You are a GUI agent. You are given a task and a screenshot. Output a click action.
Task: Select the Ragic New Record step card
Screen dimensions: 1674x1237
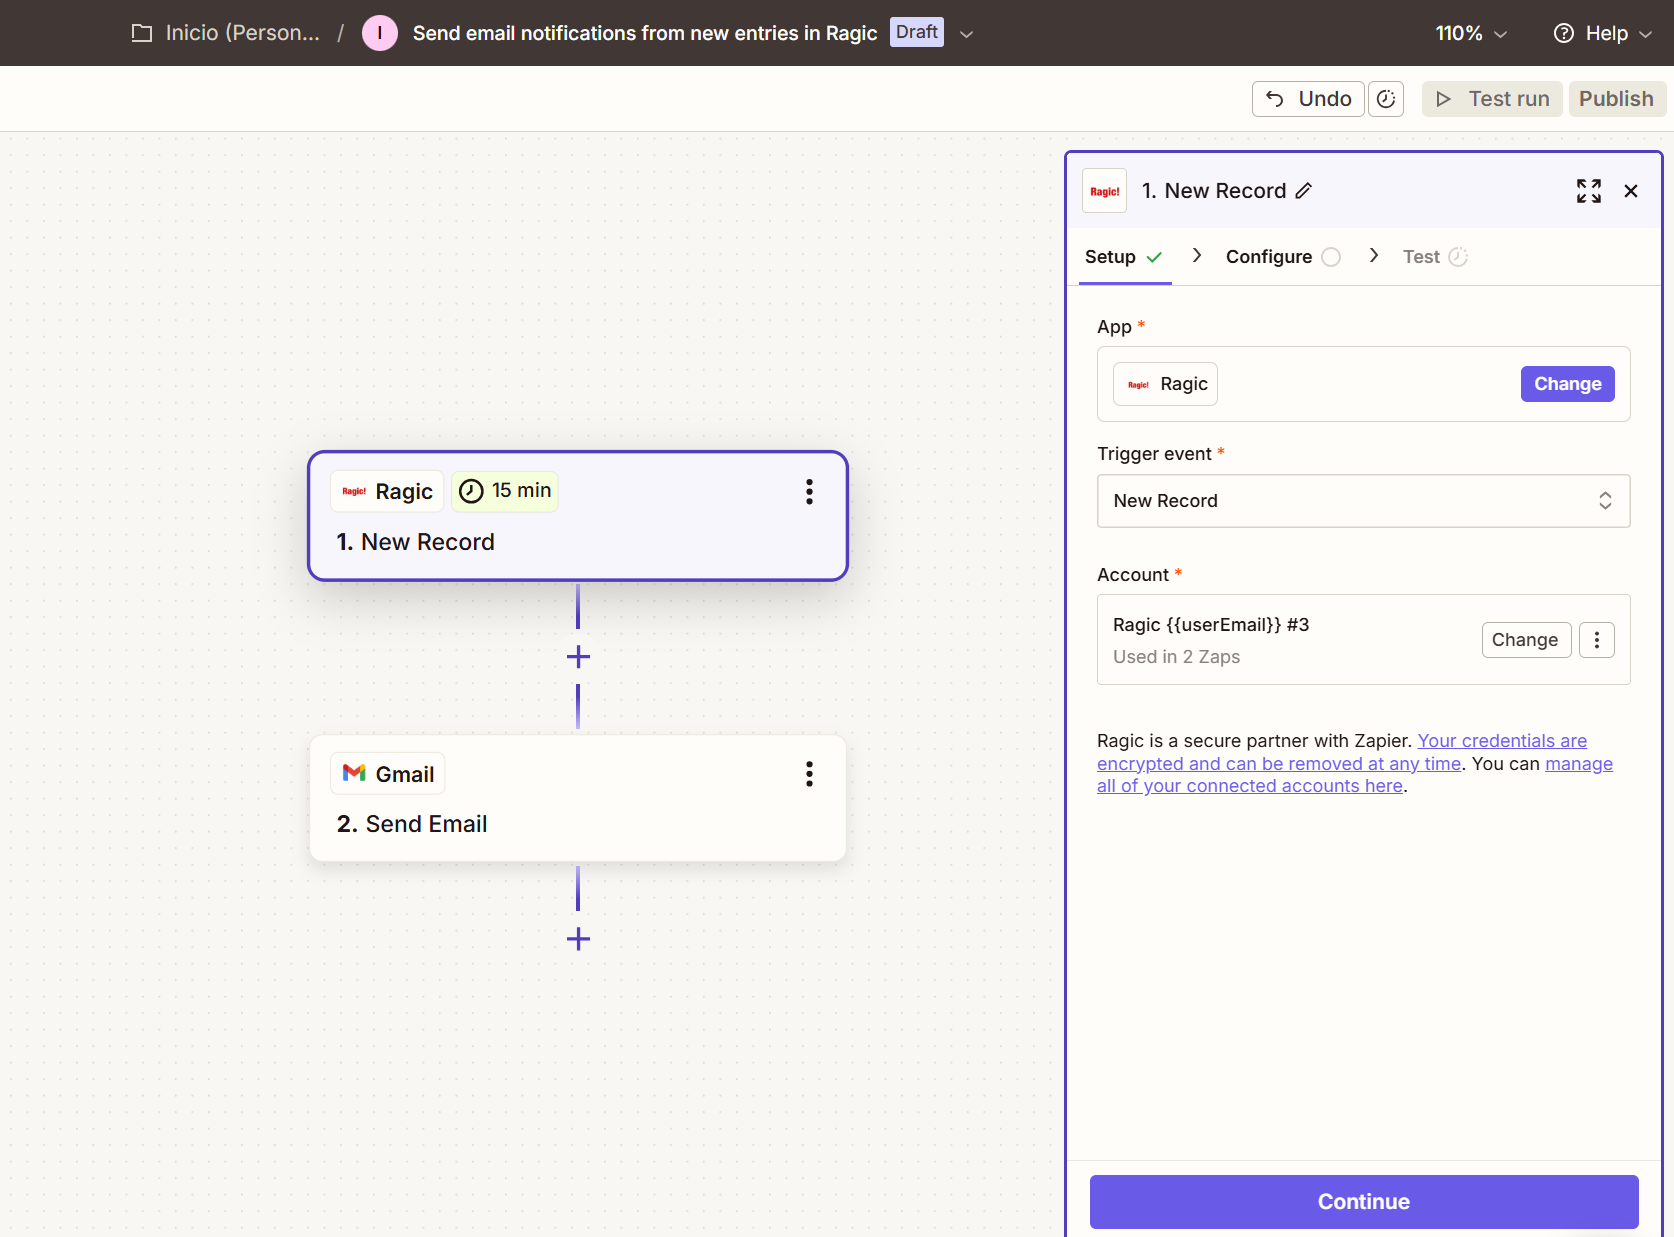578,516
